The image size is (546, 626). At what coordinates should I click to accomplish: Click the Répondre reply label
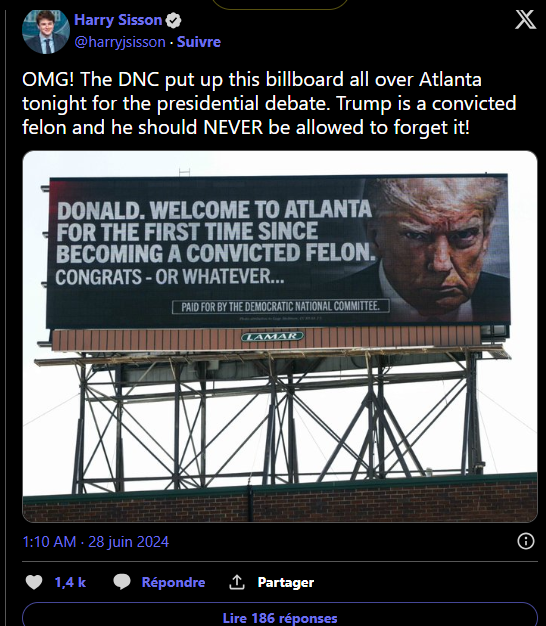pos(173,582)
